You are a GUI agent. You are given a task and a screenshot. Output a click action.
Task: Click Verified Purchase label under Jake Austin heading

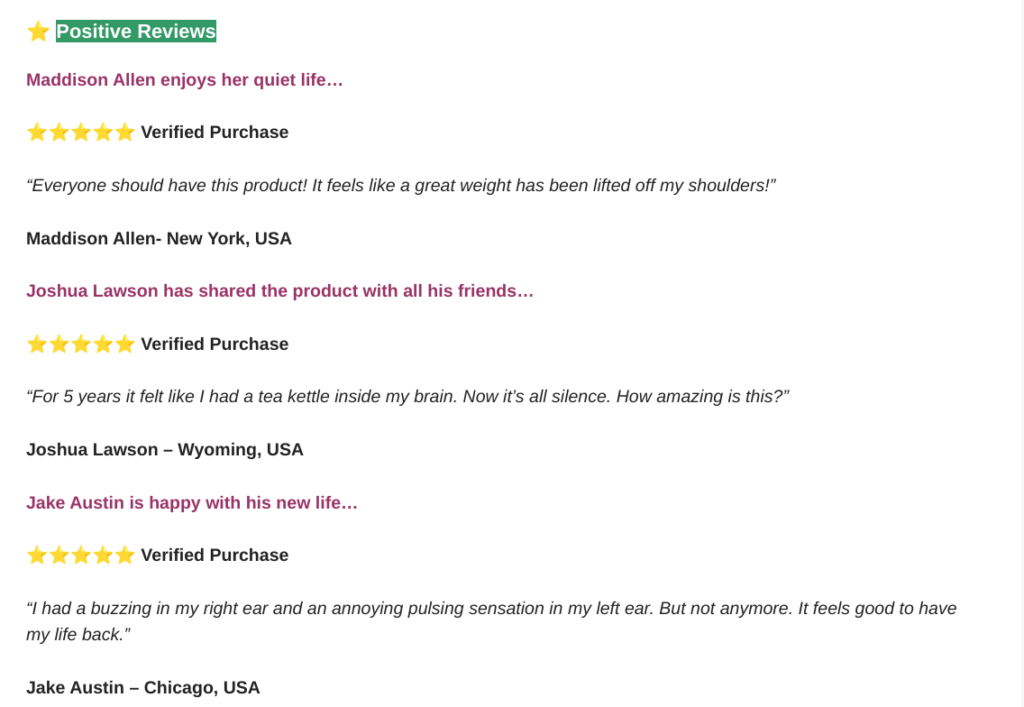[215, 555]
